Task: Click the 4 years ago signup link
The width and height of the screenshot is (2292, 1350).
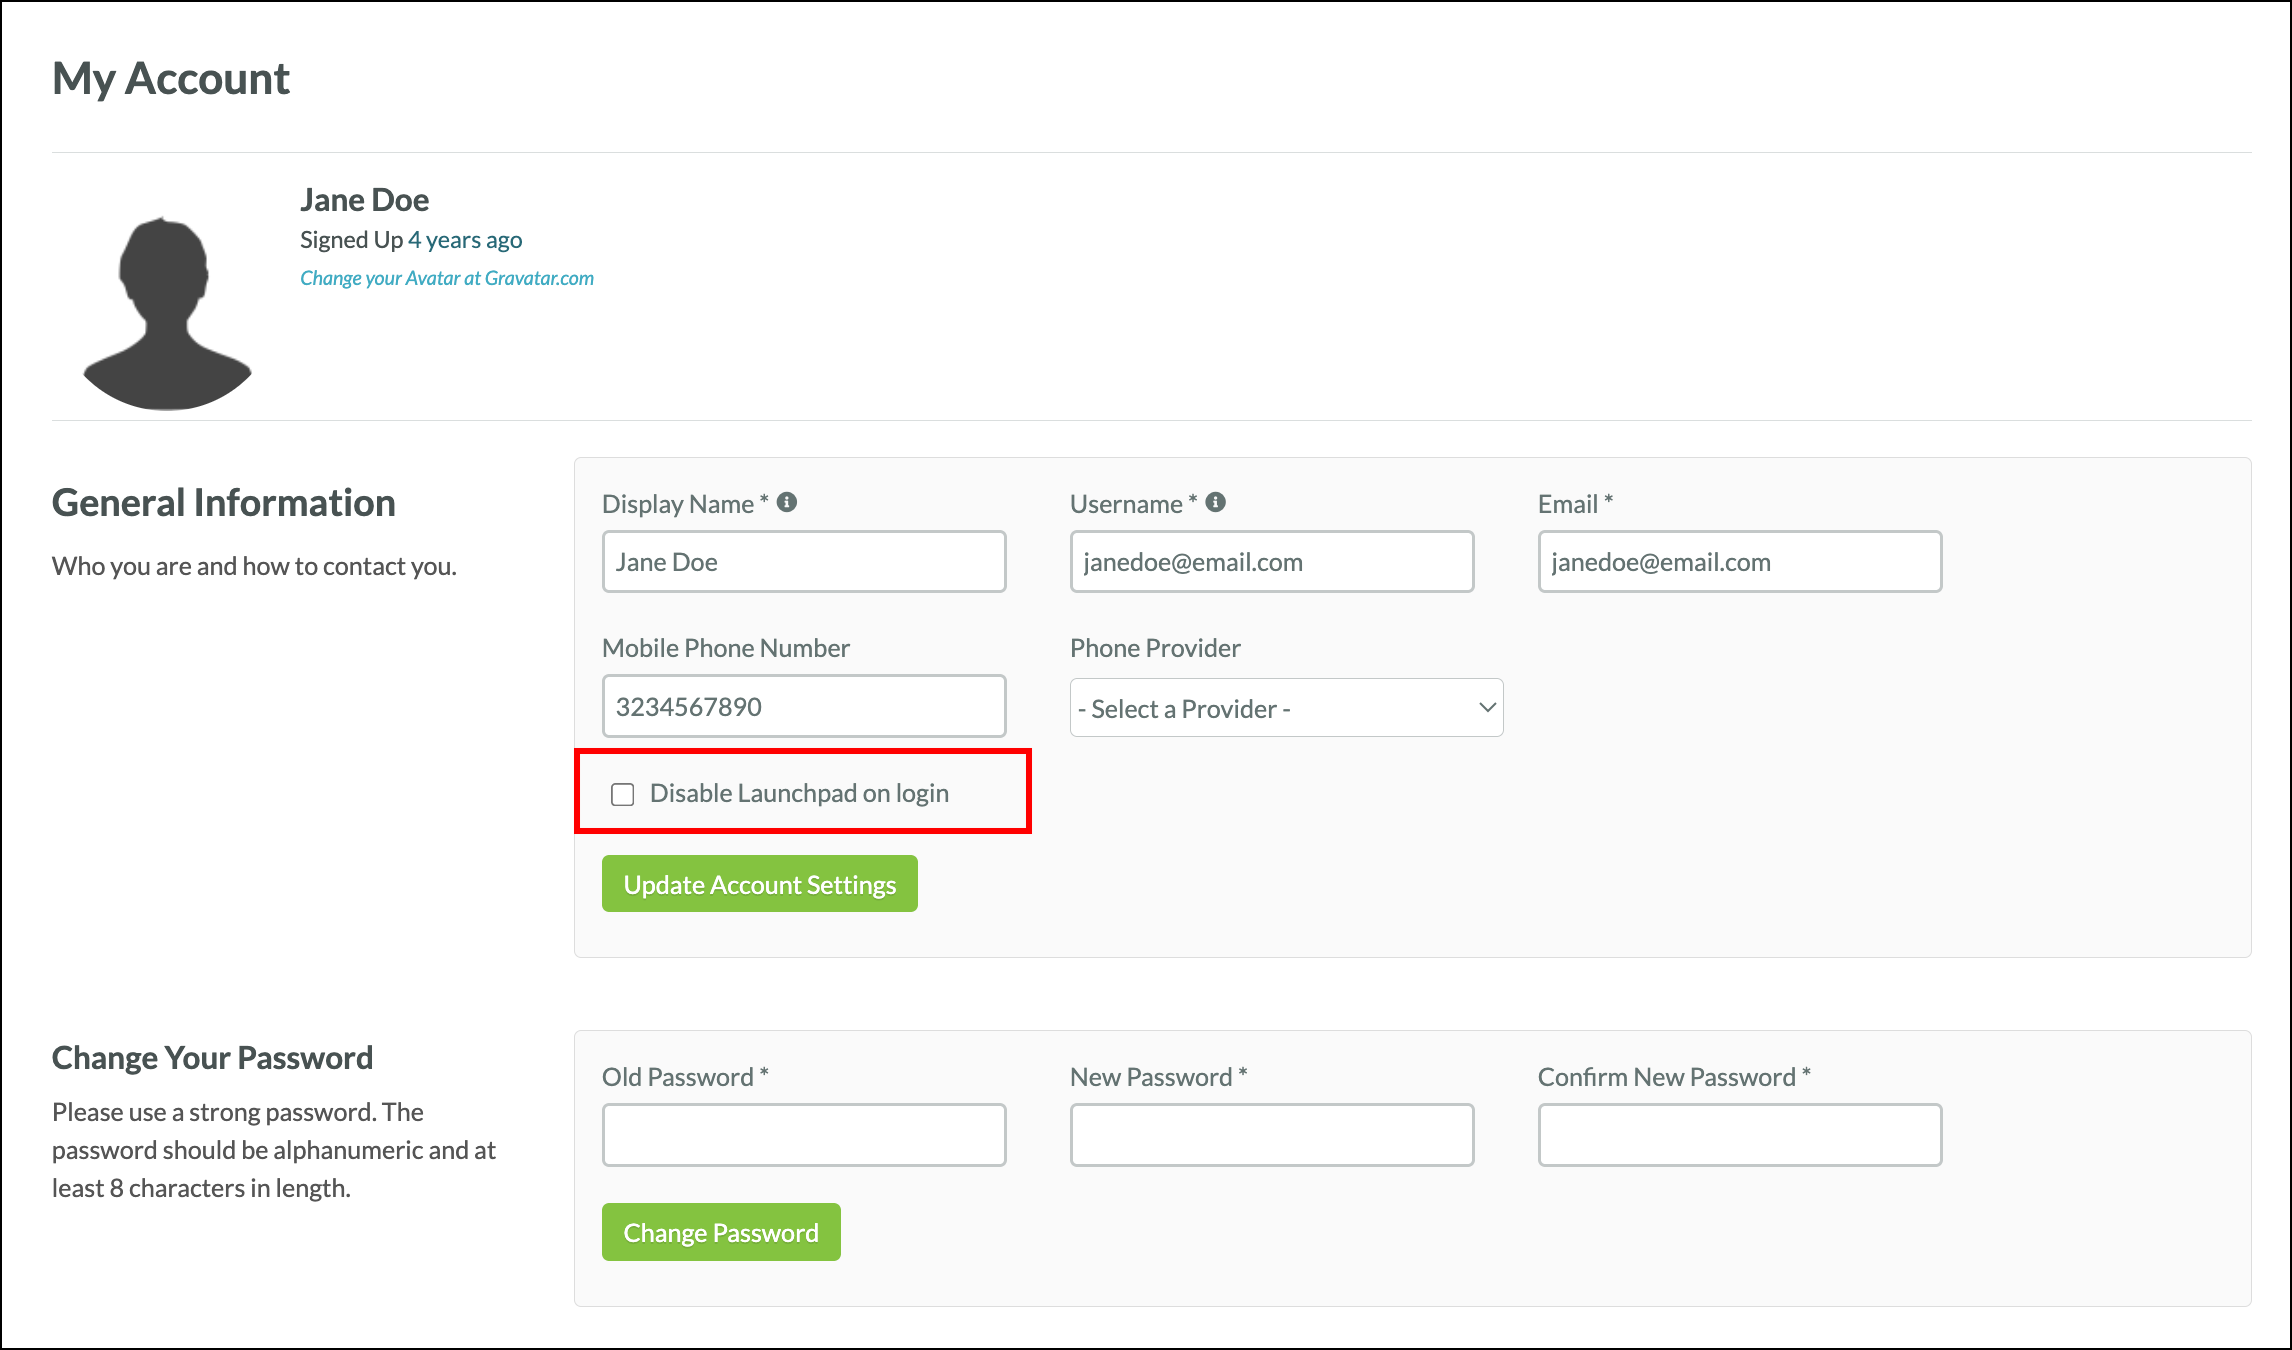Action: click(x=465, y=239)
